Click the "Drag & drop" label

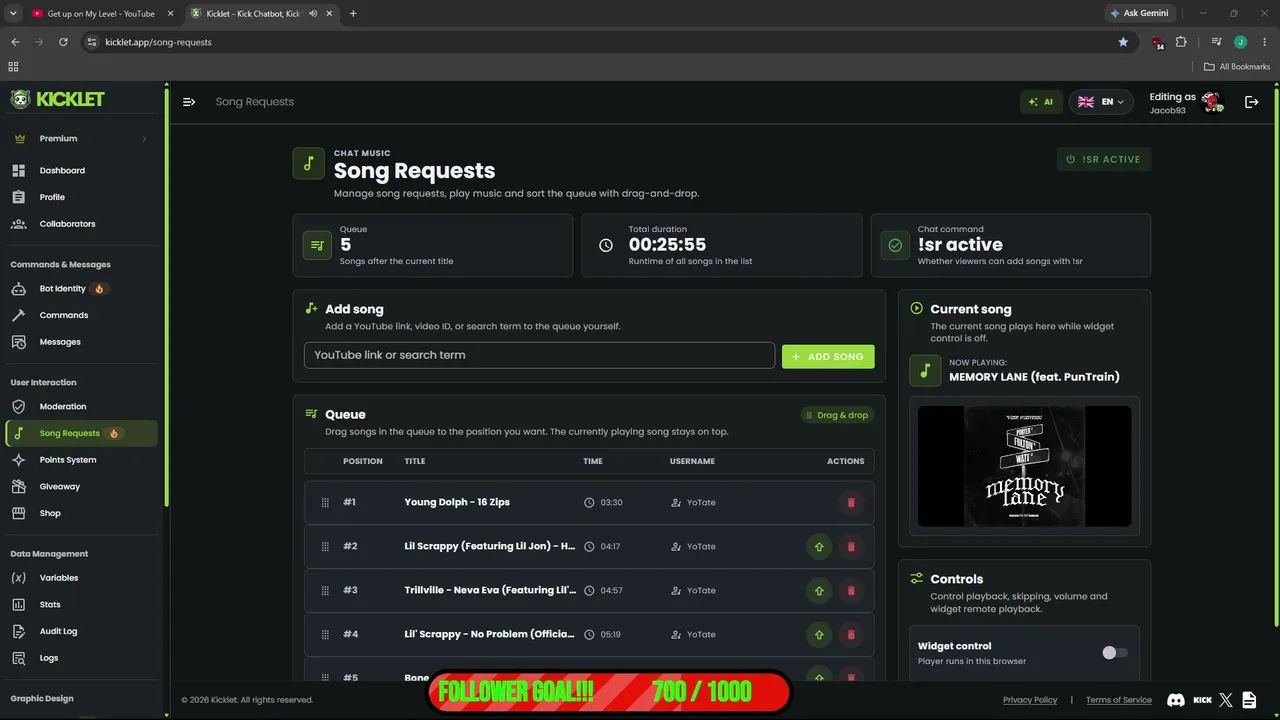837,415
